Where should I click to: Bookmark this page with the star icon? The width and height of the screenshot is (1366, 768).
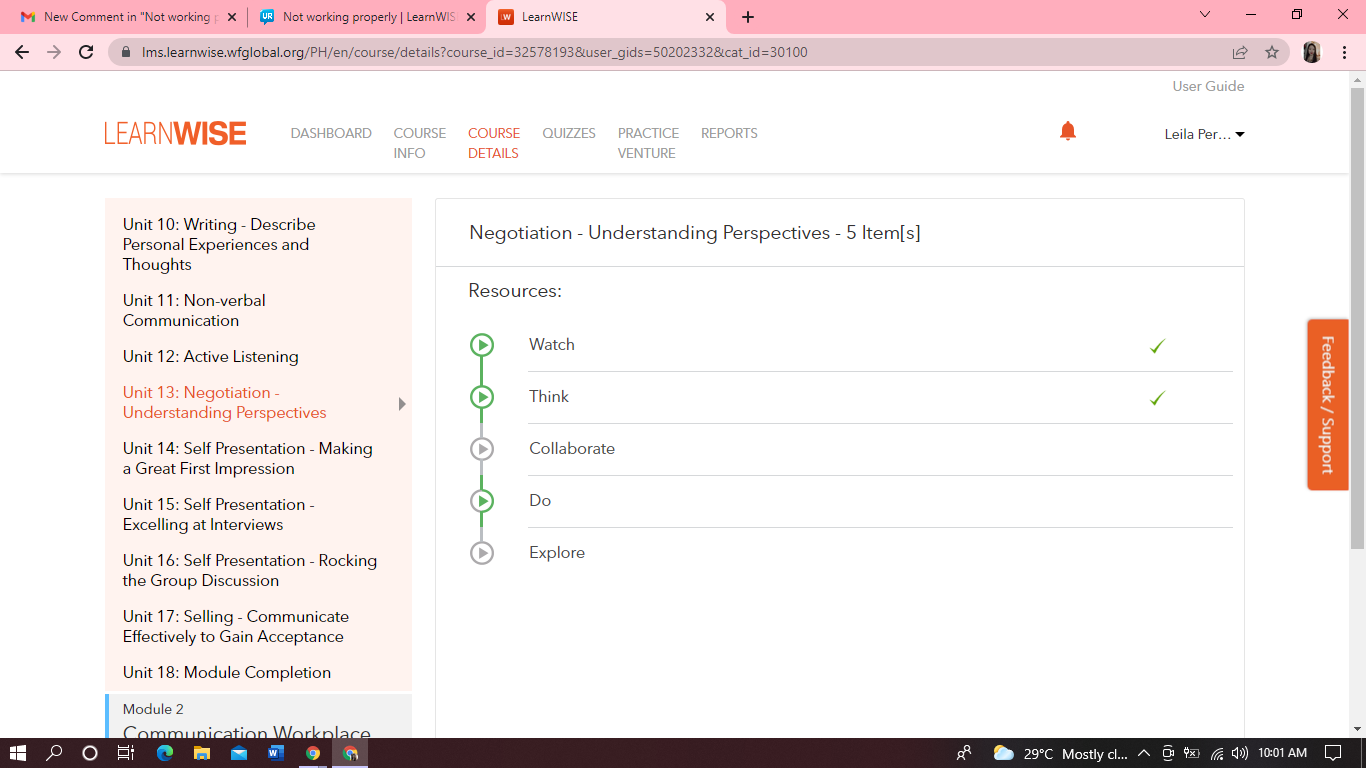tap(1271, 52)
